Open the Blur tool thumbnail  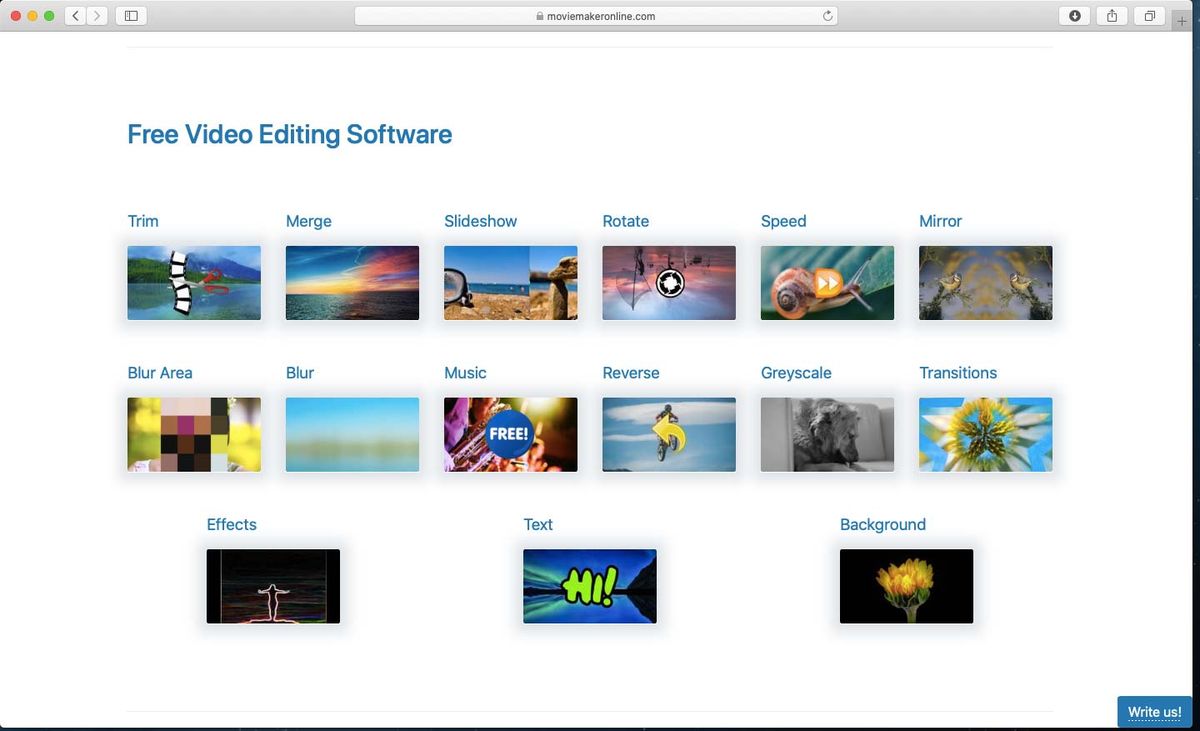point(352,434)
